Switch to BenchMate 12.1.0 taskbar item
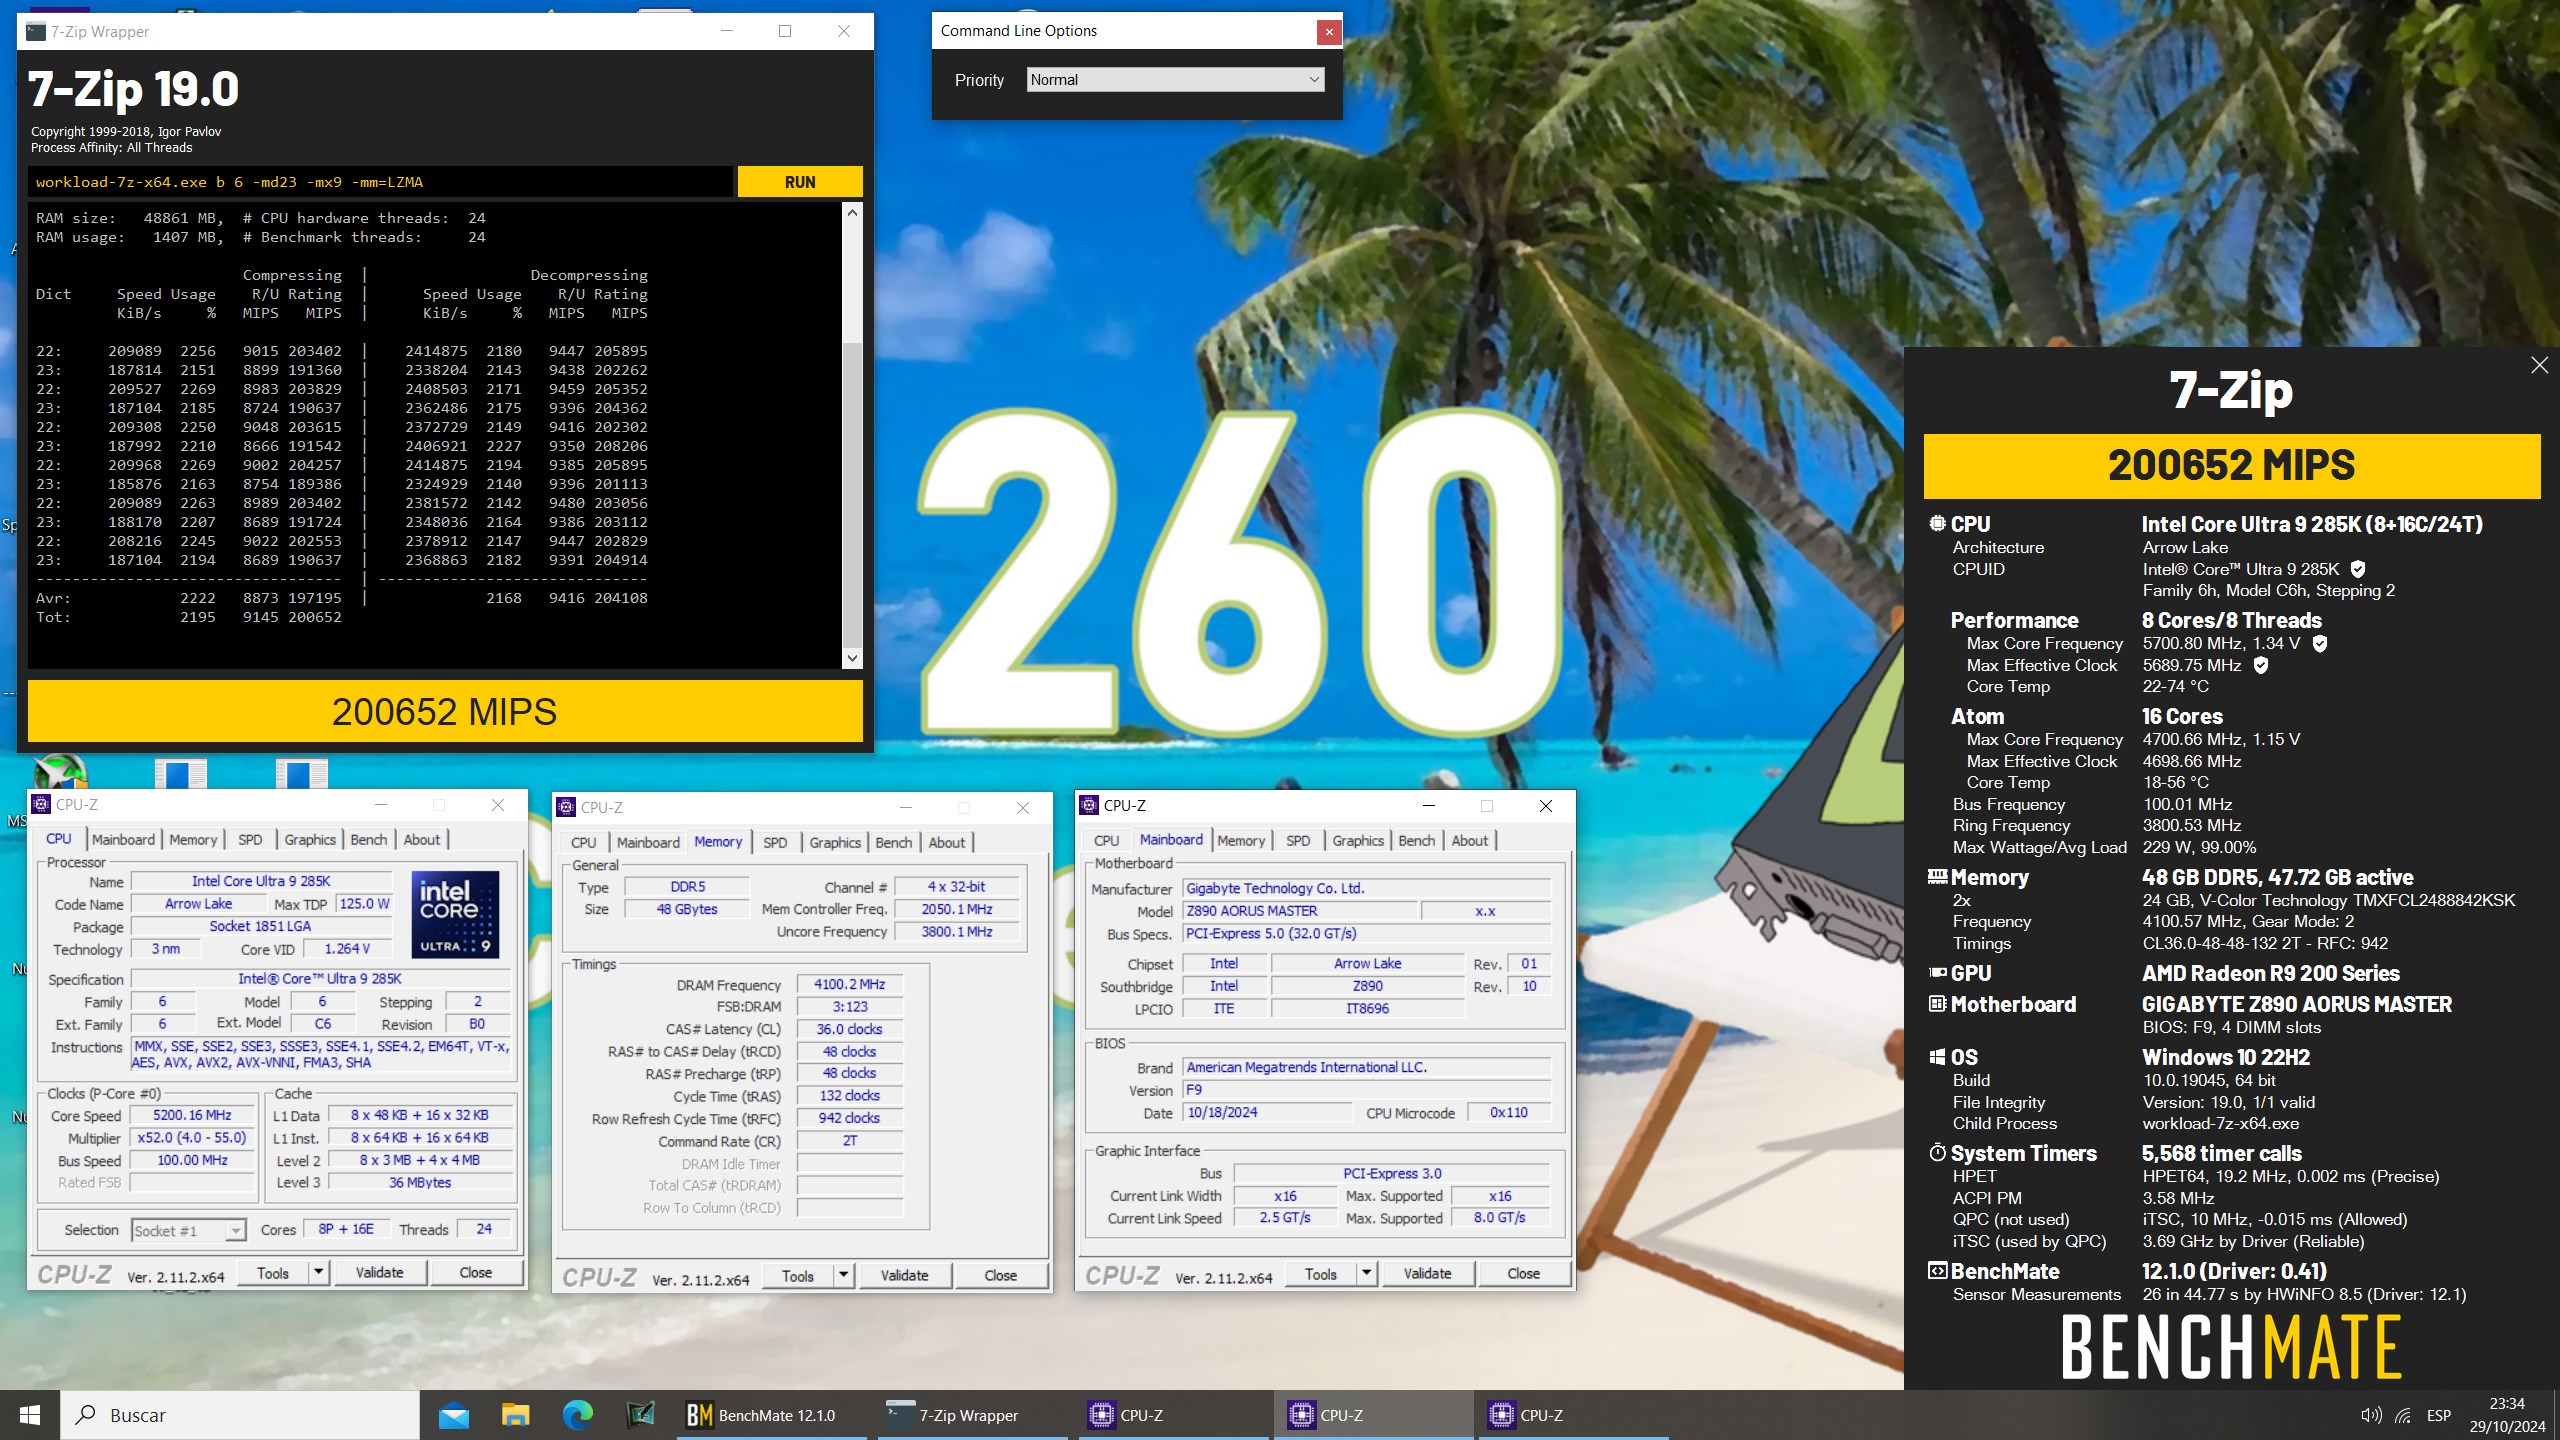Screen dimensions: 2560x1440 tap(772, 1415)
